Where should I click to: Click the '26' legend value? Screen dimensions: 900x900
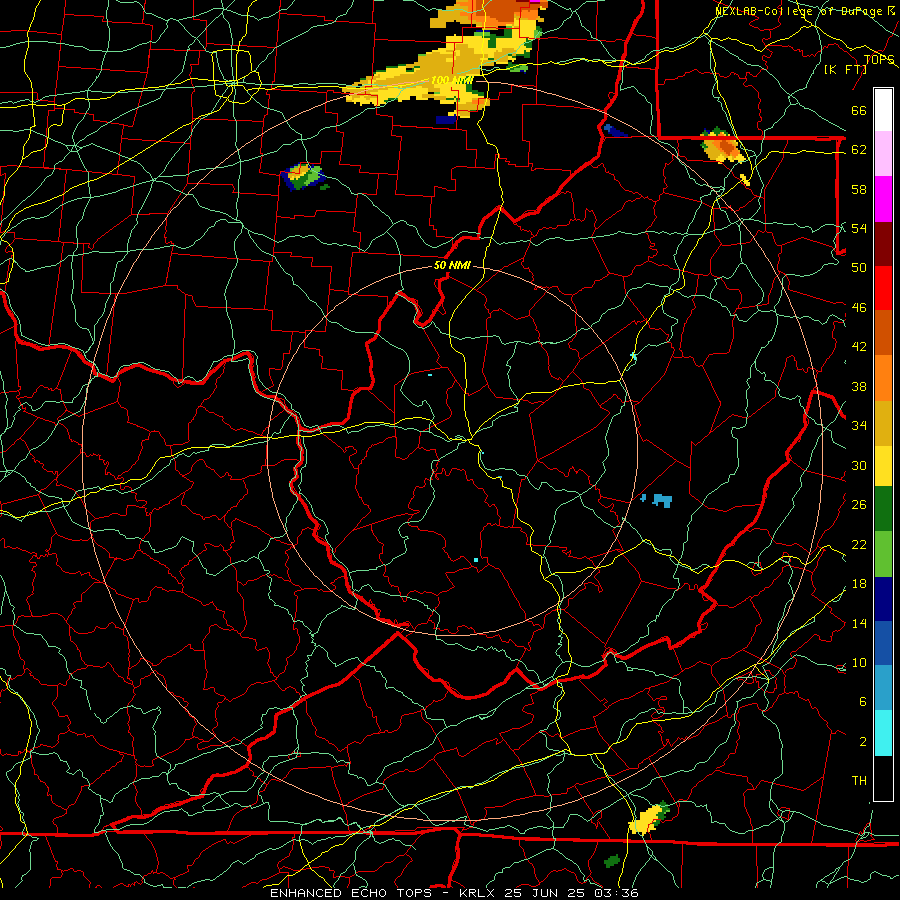click(x=859, y=505)
